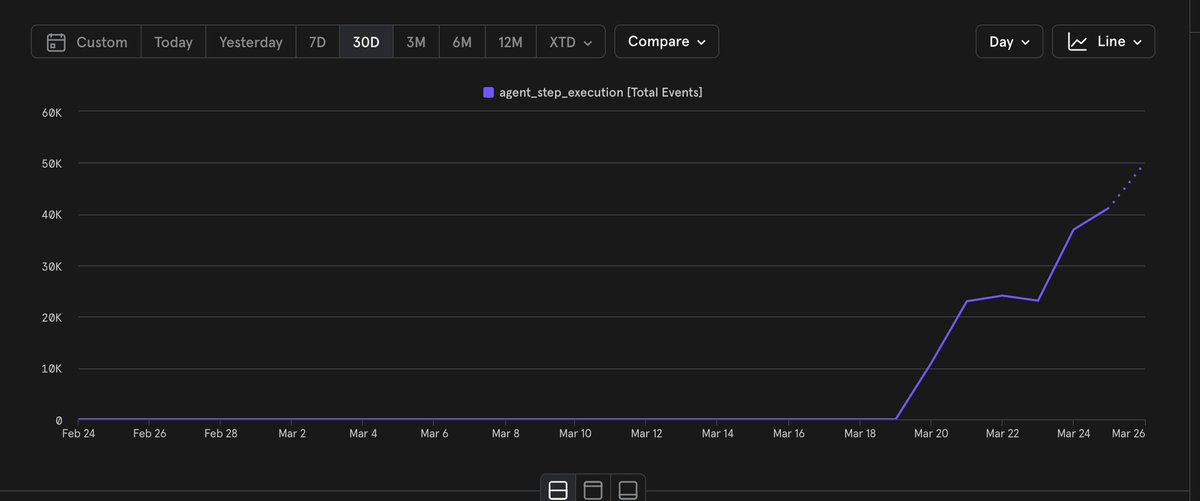The image size is (1200, 501).
Task: Select the top panel layout icon
Action: coord(593,489)
